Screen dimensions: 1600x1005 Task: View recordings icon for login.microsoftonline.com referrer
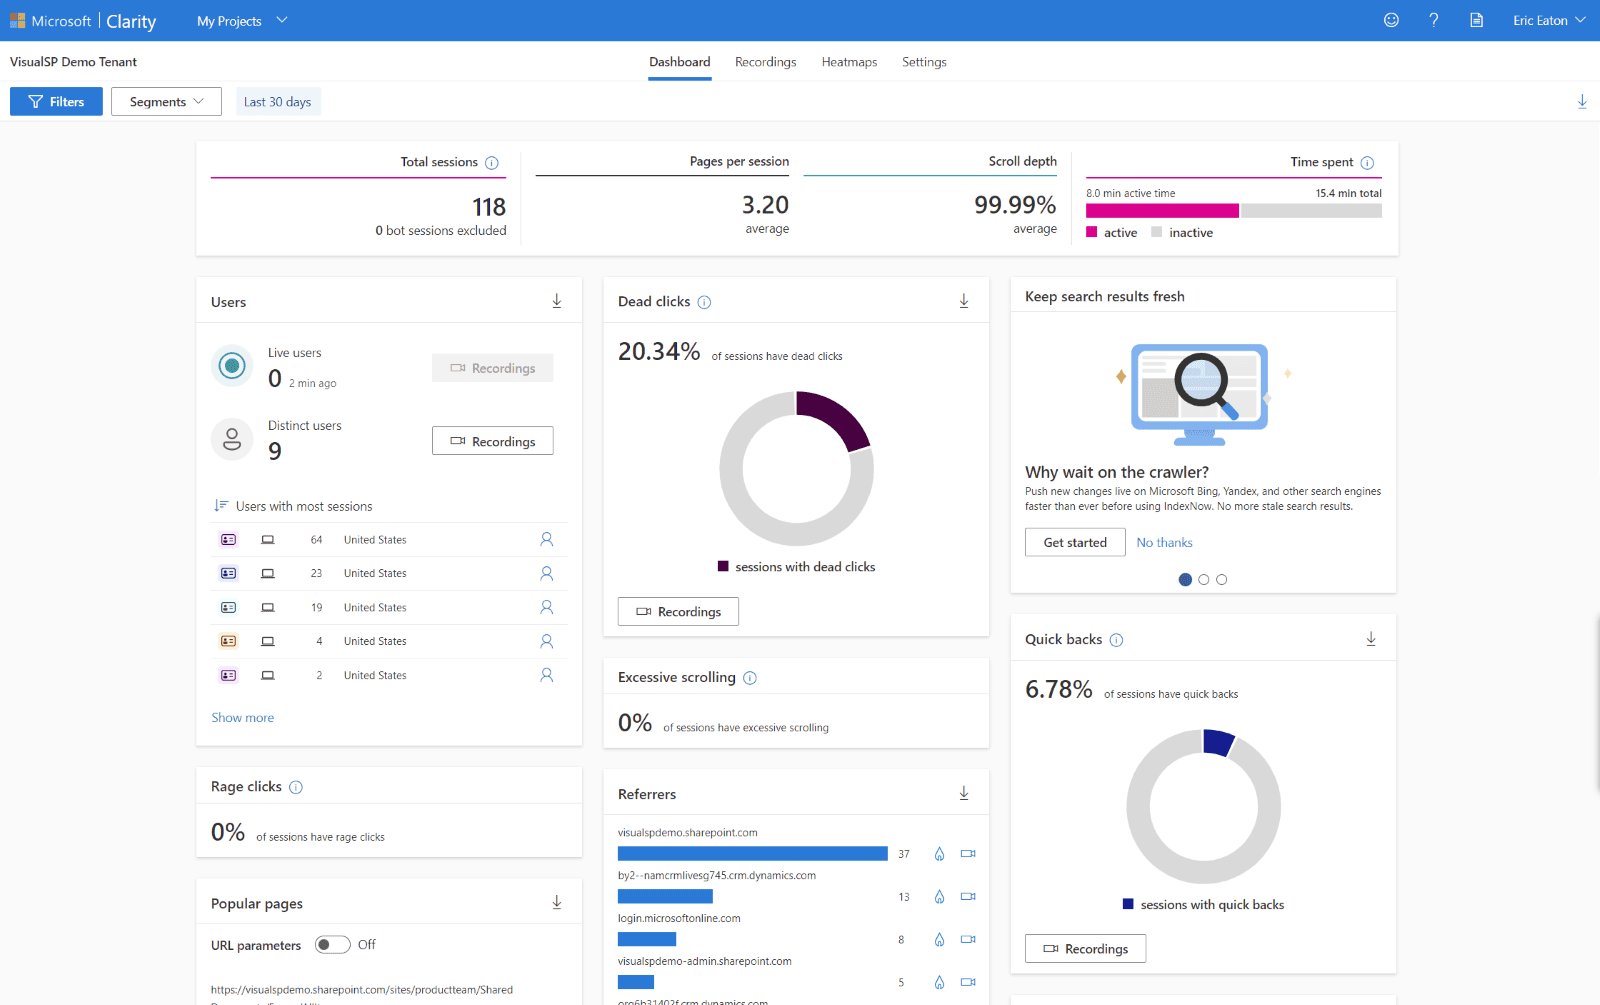click(x=967, y=939)
